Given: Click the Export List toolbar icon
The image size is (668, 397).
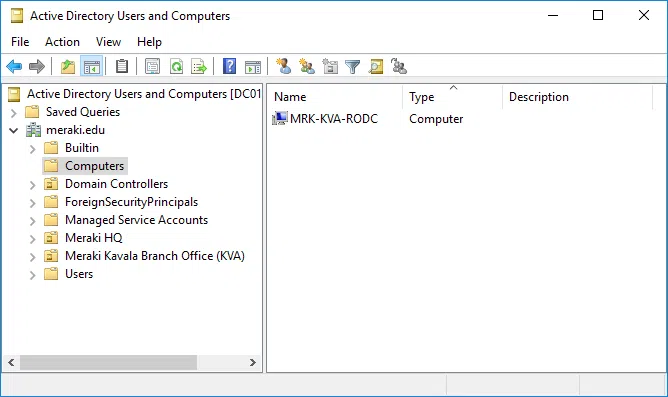Looking at the screenshot, I should click(x=199, y=66).
